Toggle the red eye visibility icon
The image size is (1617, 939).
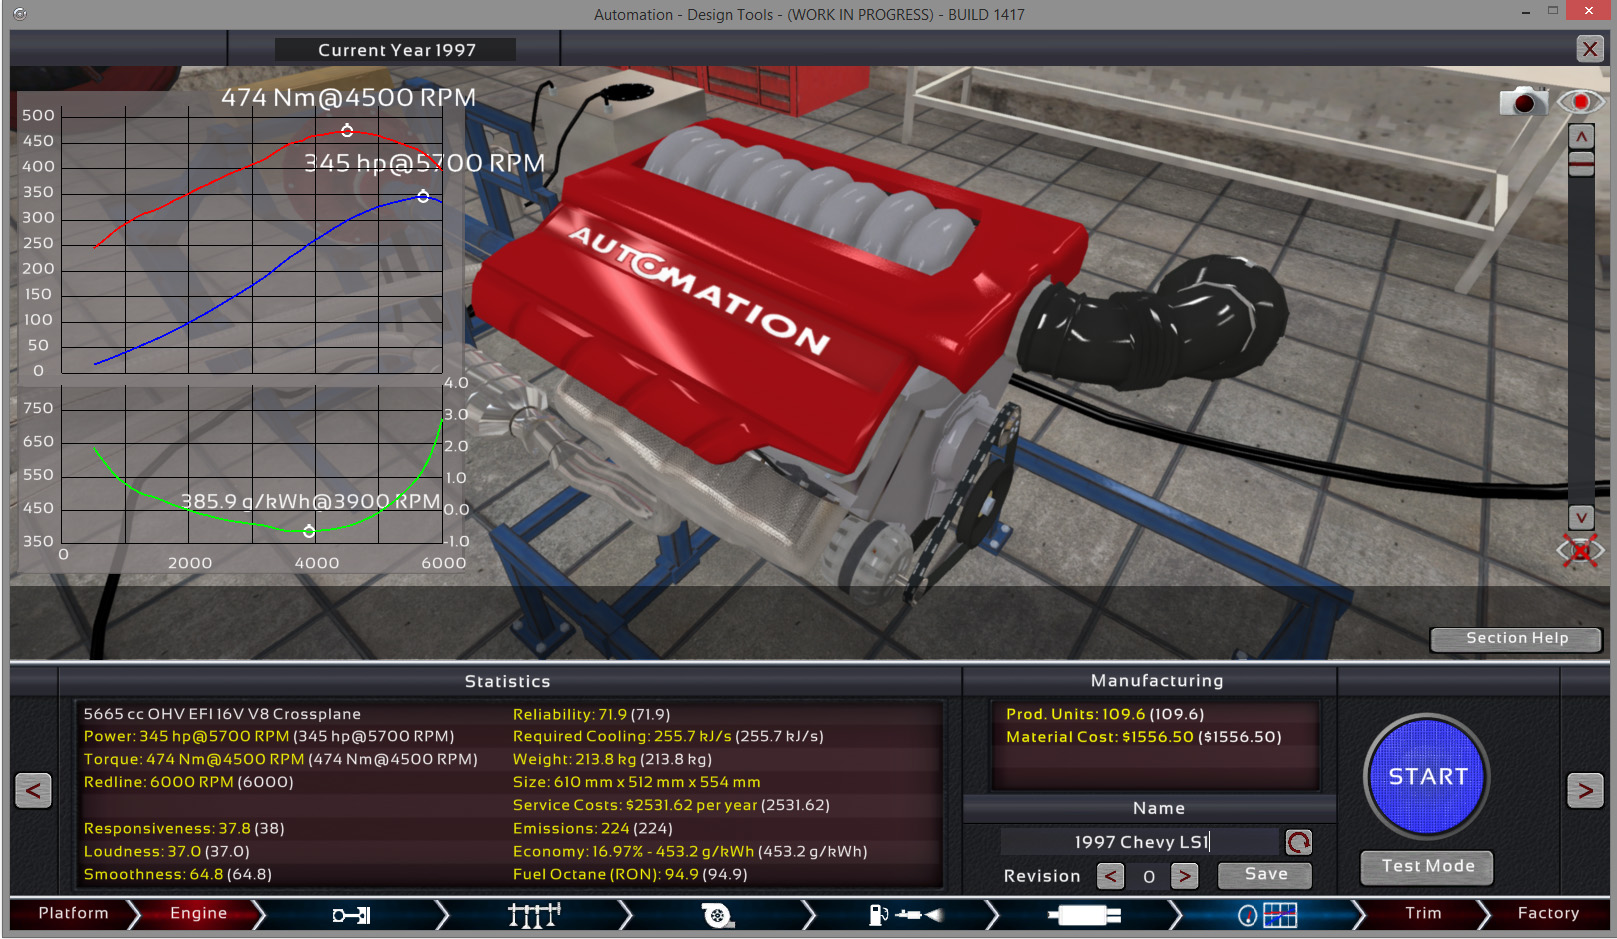coord(1580,101)
